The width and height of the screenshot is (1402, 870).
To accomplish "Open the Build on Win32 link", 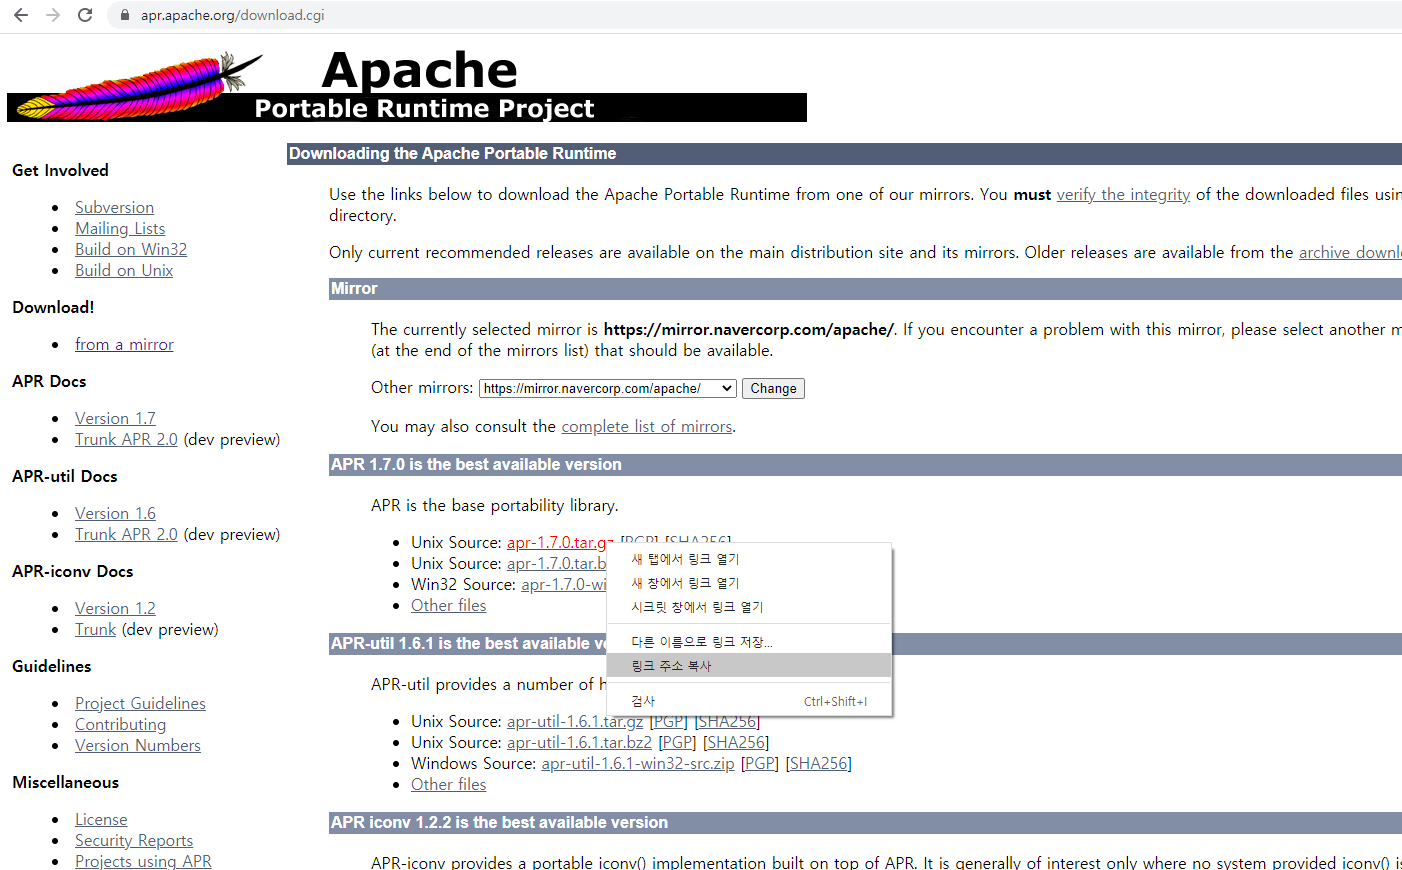I will click(x=131, y=249).
